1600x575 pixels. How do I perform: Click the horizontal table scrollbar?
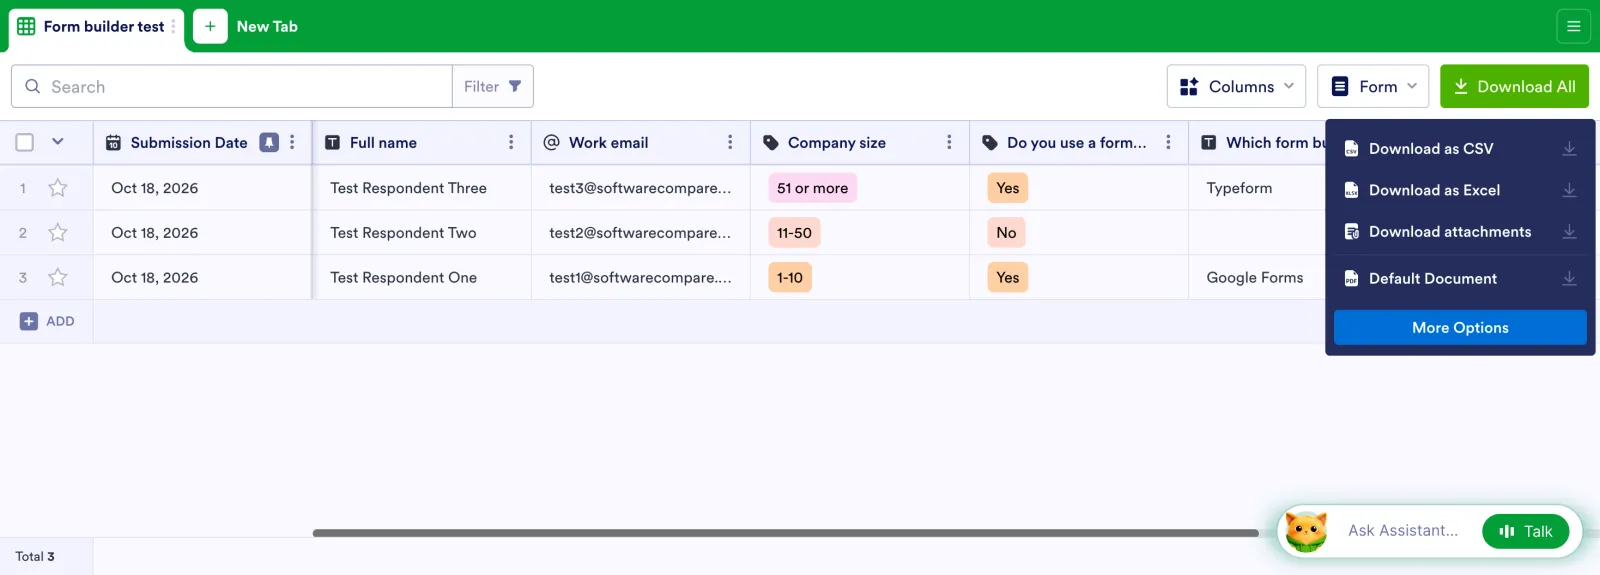pos(785,533)
